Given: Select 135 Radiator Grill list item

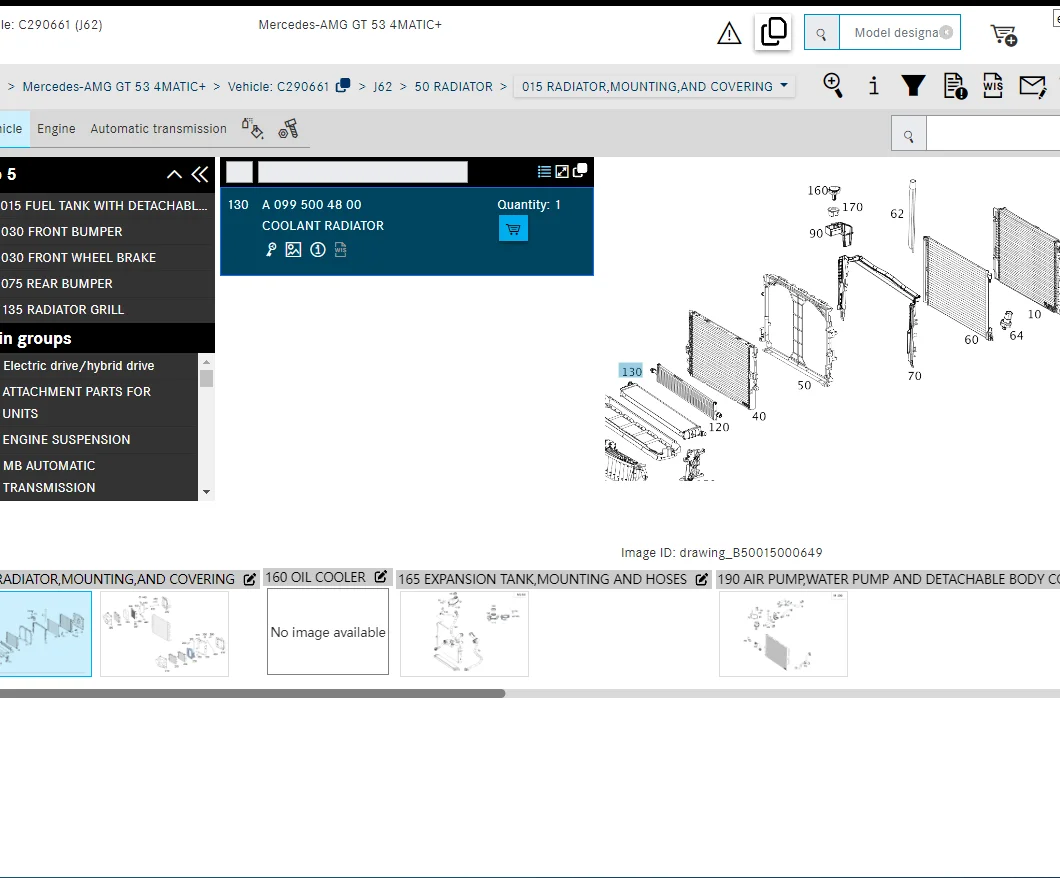Looking at the screenshot, I should coord(105,310).
